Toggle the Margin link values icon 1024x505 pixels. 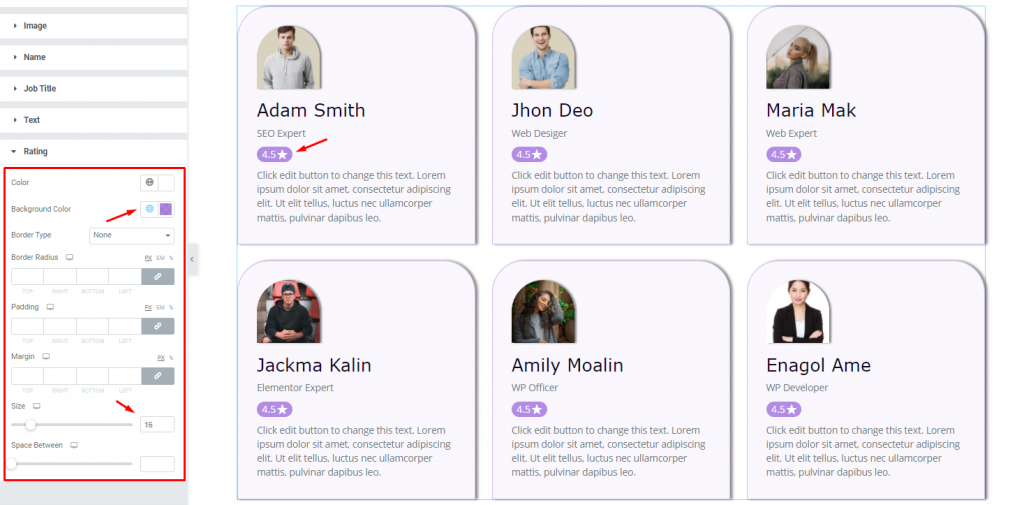coord(157,376)
